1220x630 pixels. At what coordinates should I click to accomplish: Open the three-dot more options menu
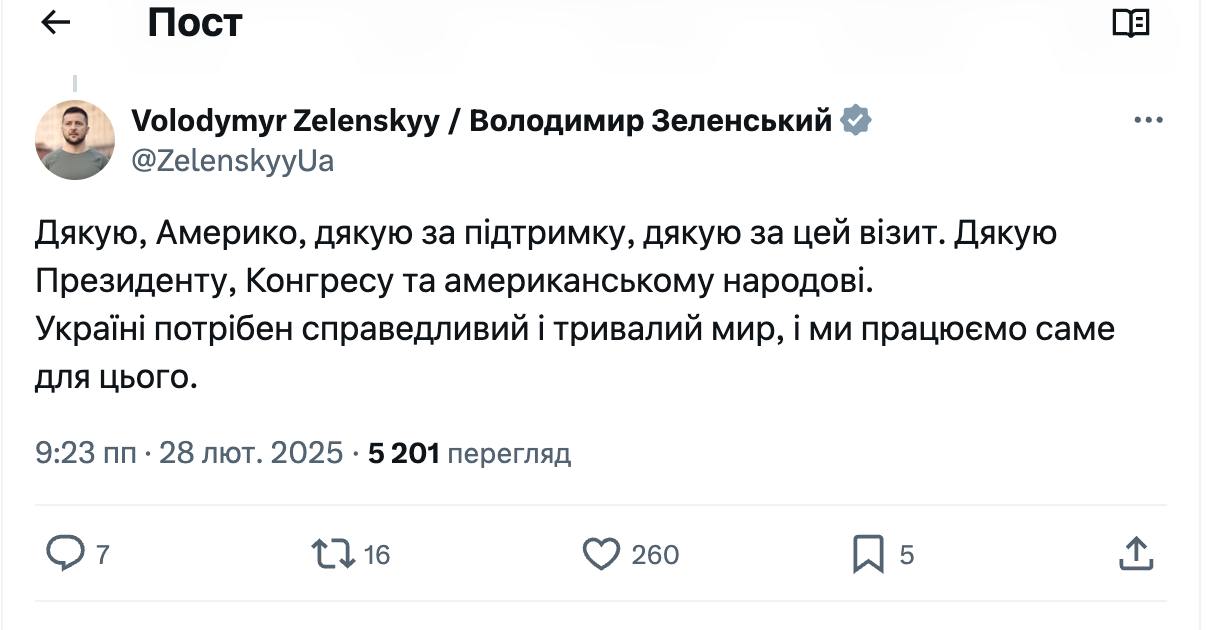(x=1146, y=121)
